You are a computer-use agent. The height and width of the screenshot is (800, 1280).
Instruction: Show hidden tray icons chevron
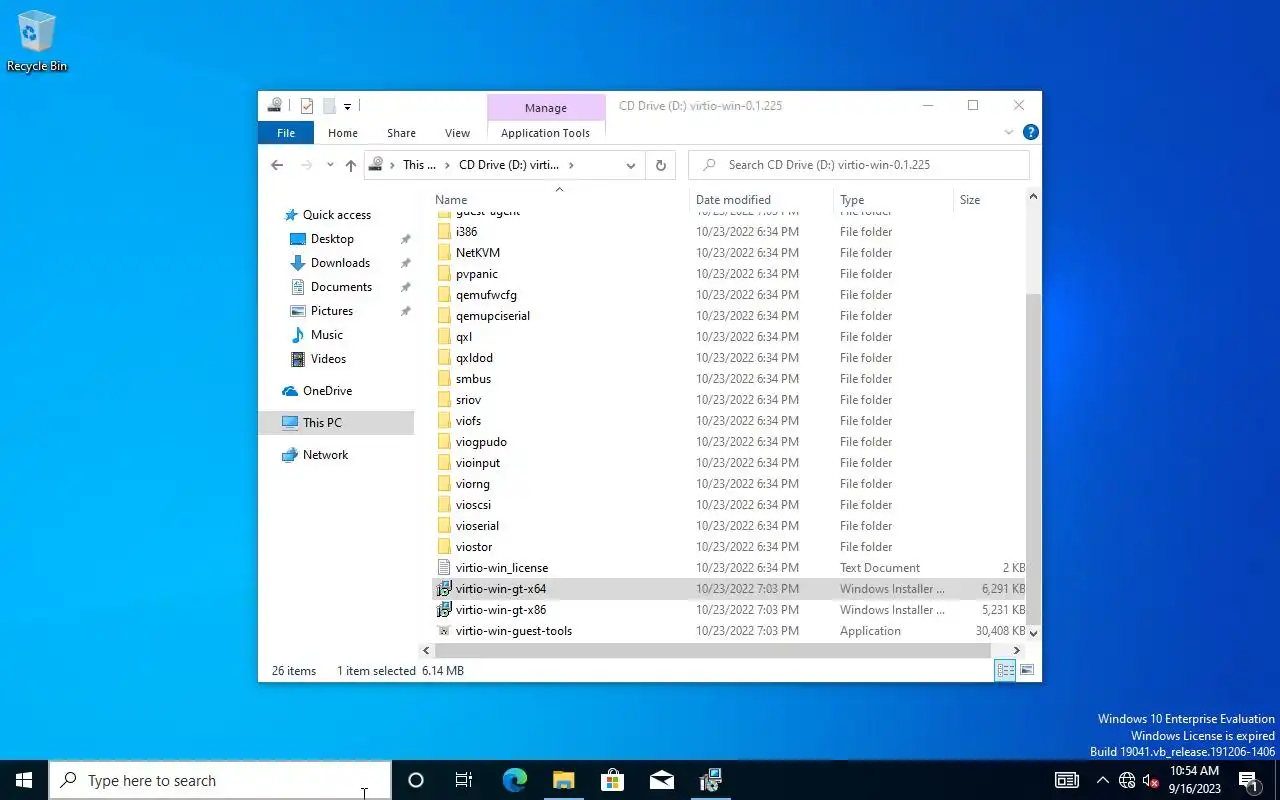(x=1102, y=780)
